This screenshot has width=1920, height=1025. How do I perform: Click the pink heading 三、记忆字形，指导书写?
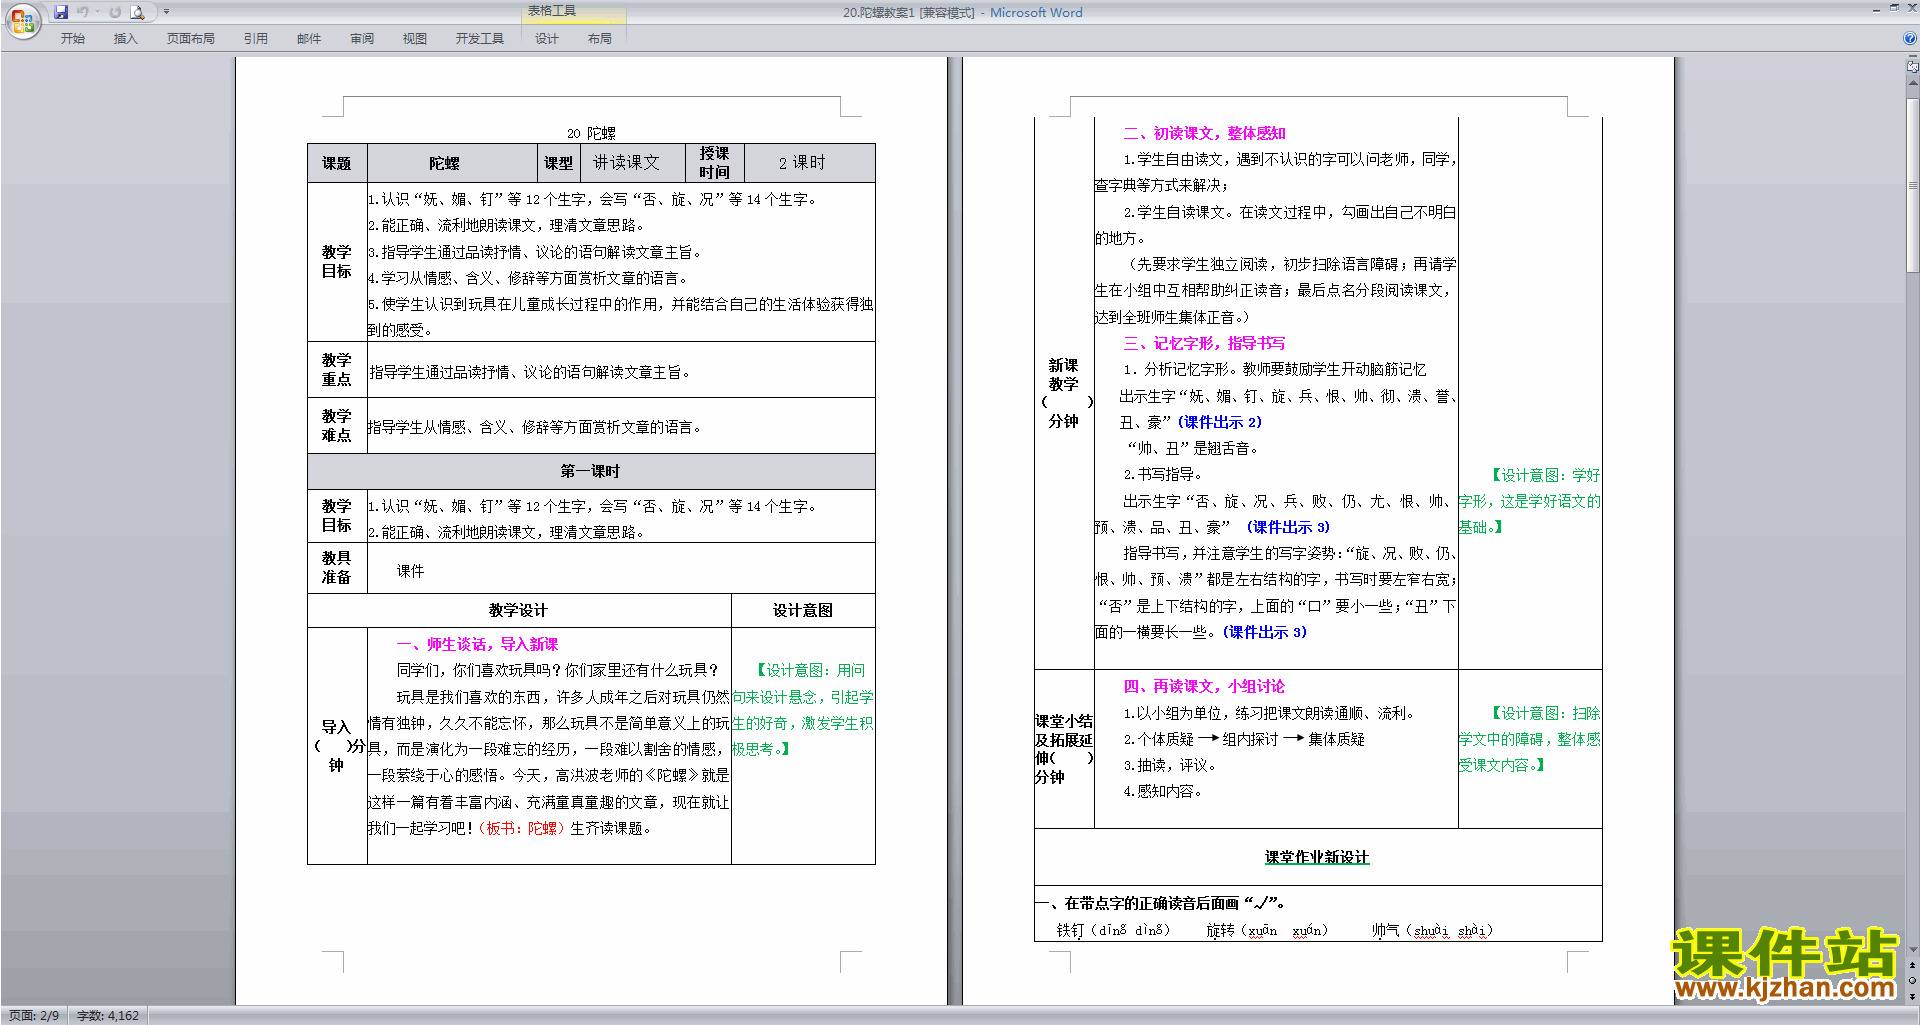click(x=1204, y=343)
